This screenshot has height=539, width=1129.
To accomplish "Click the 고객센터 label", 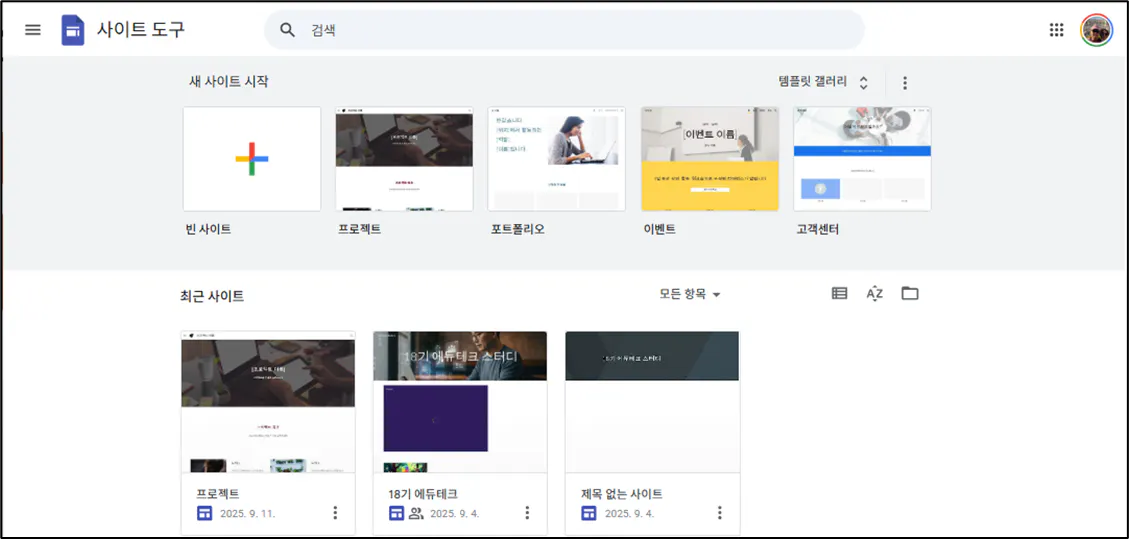I will pos(818,230).
